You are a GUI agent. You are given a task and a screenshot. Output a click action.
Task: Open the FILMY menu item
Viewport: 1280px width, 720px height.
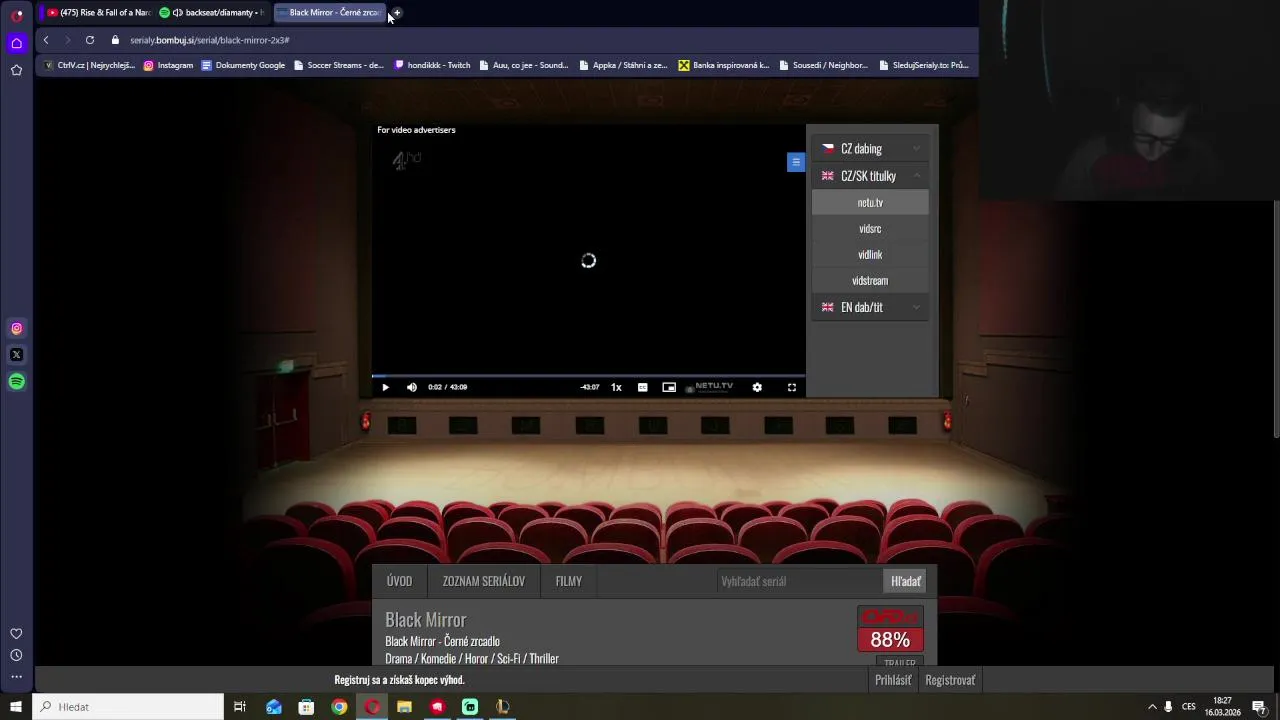[x=569, y=581]
